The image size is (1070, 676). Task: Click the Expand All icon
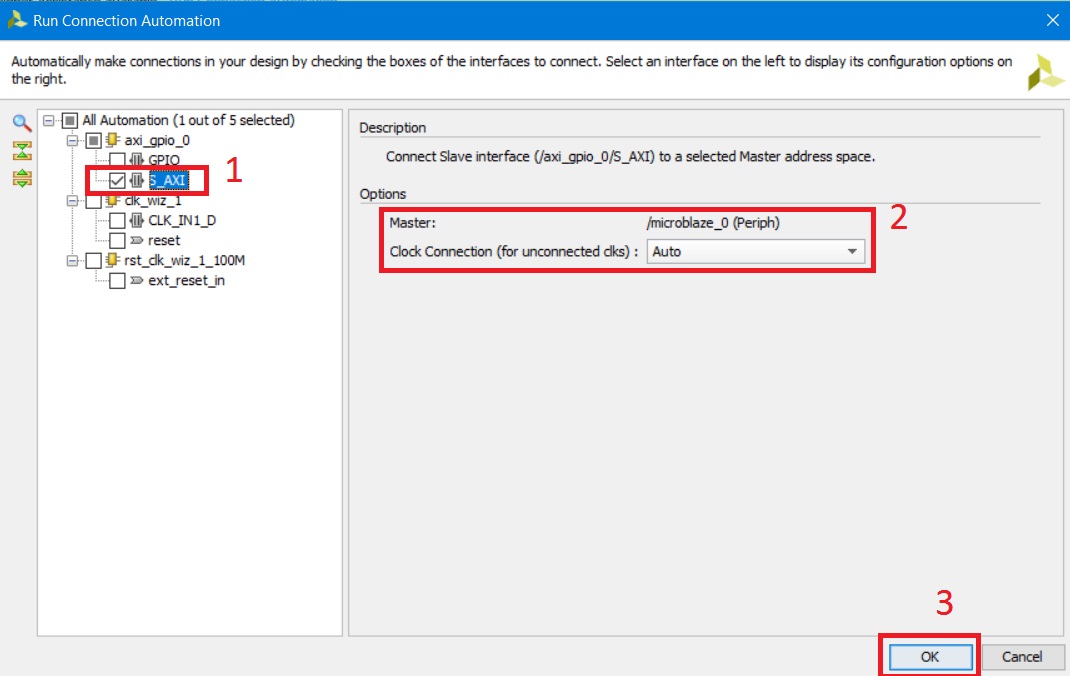pos(21,178)
